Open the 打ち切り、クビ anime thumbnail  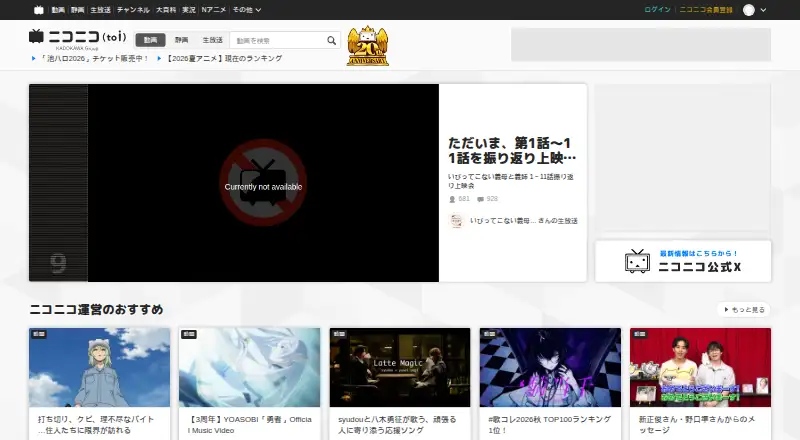pyautogui.click(x=99, y=368)
